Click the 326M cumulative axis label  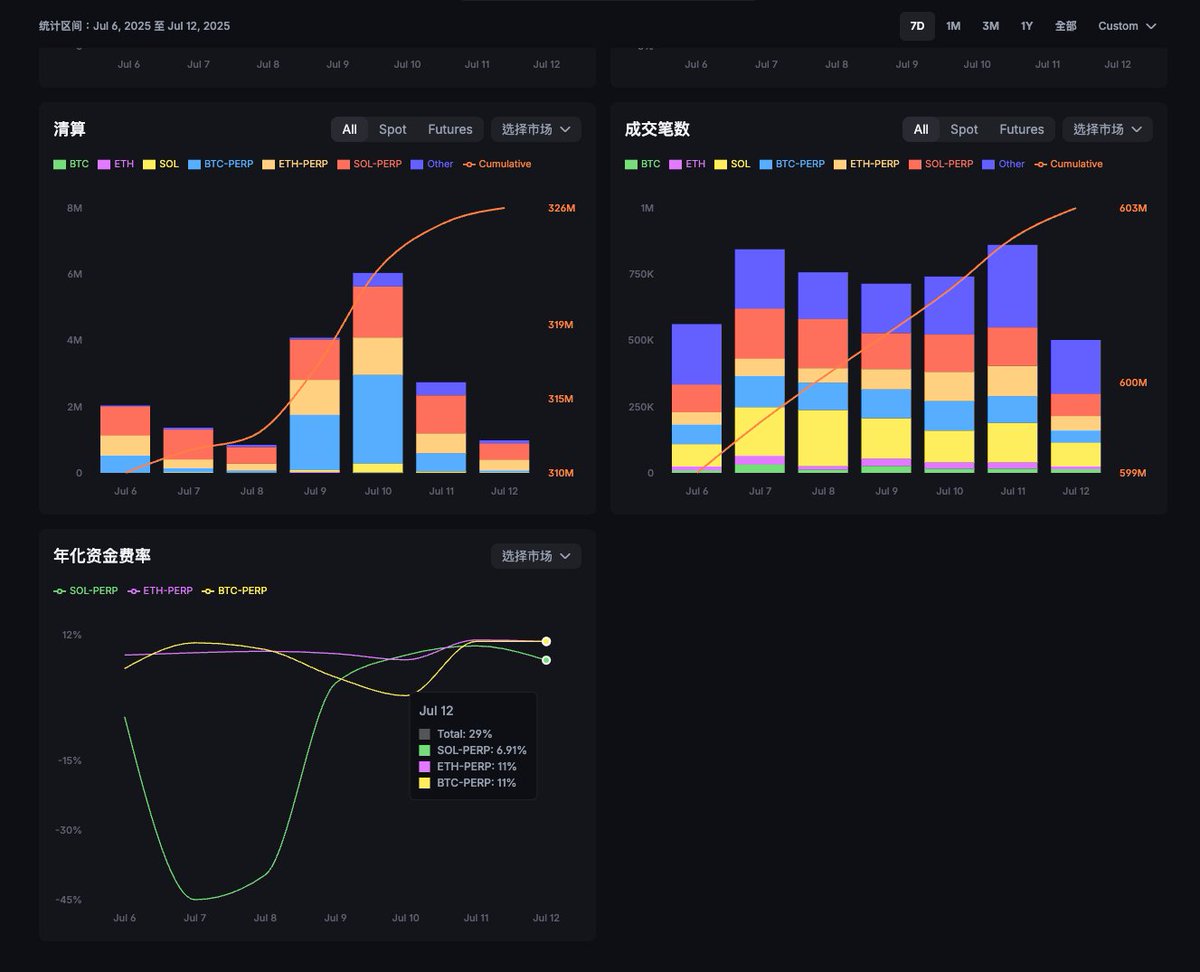(x=562, y=208)
